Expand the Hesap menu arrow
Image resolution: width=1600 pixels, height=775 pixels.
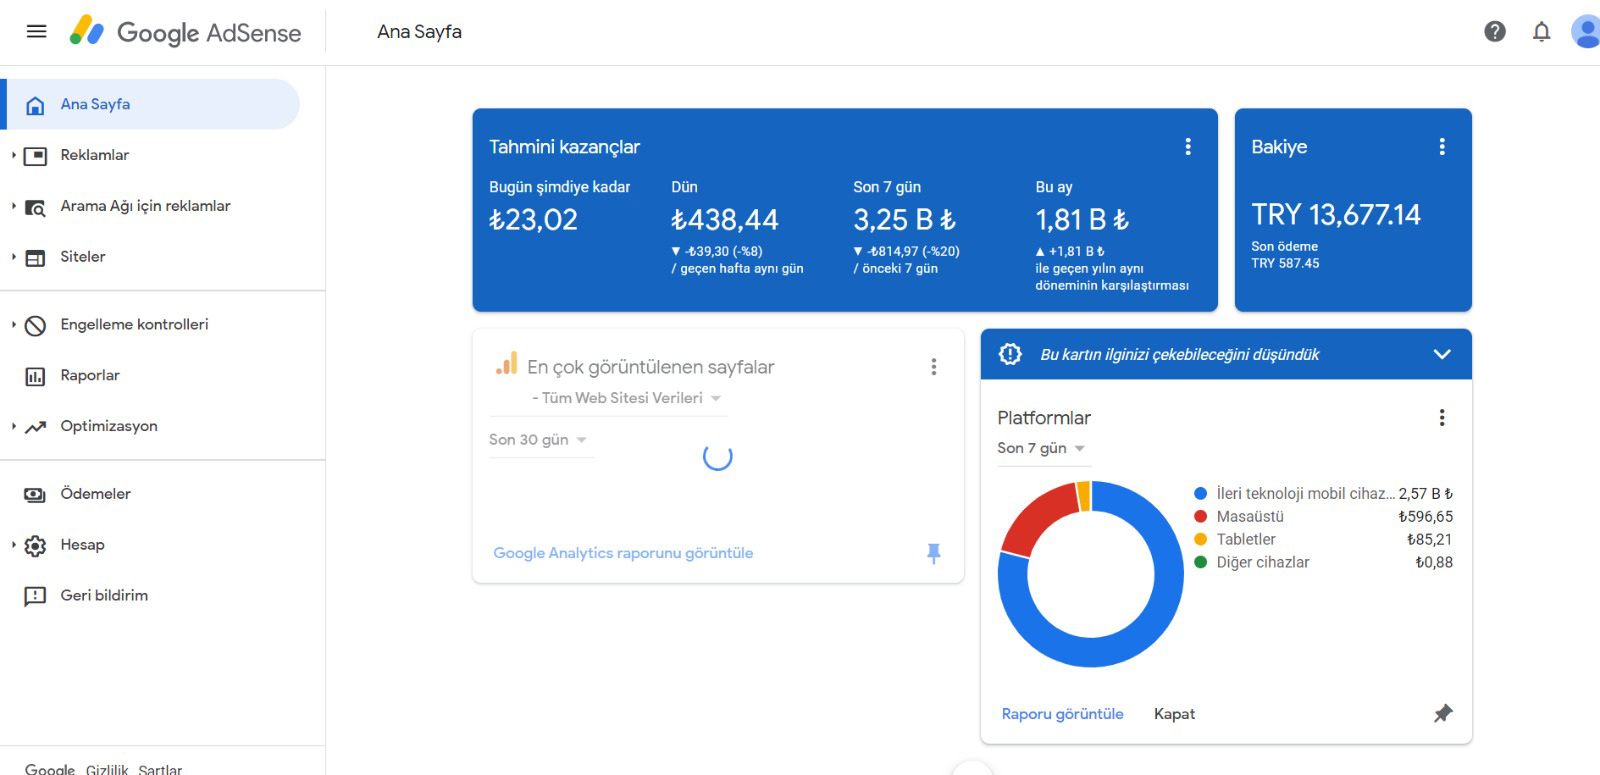tap(13, 545)
